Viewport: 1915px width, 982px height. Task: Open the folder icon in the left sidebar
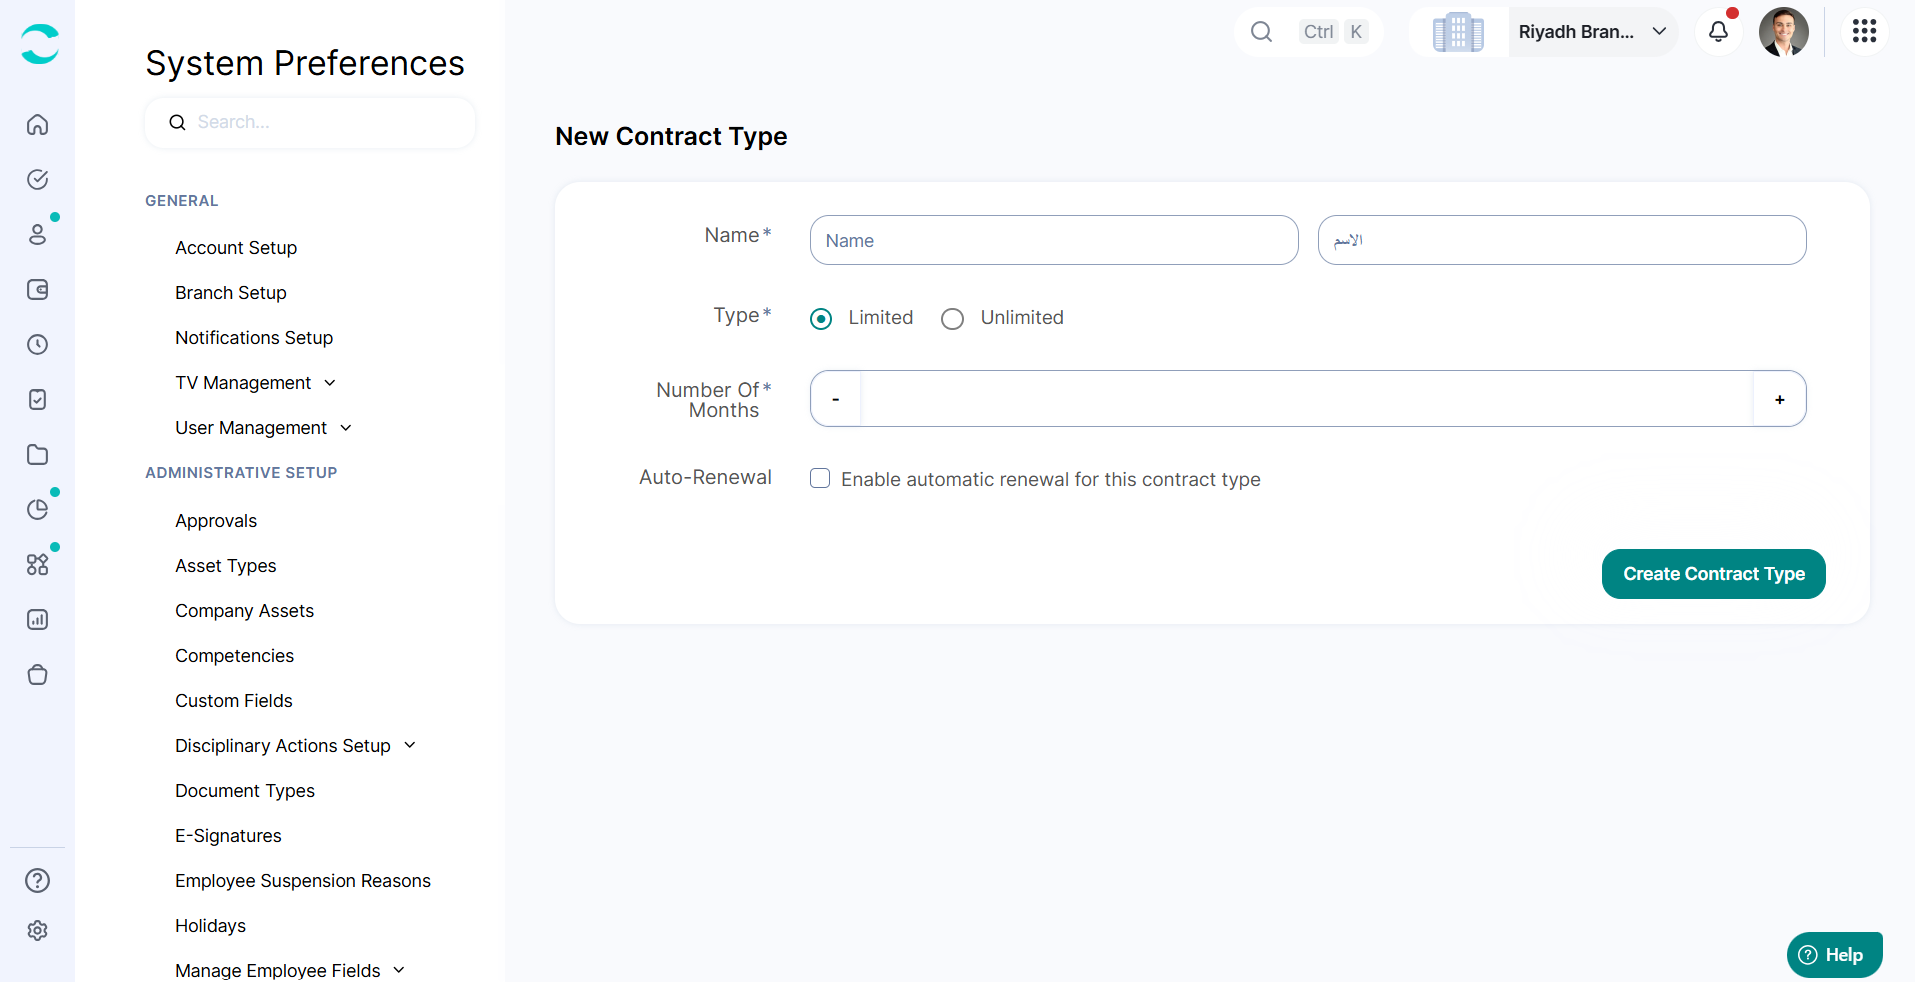click(37, 455)
